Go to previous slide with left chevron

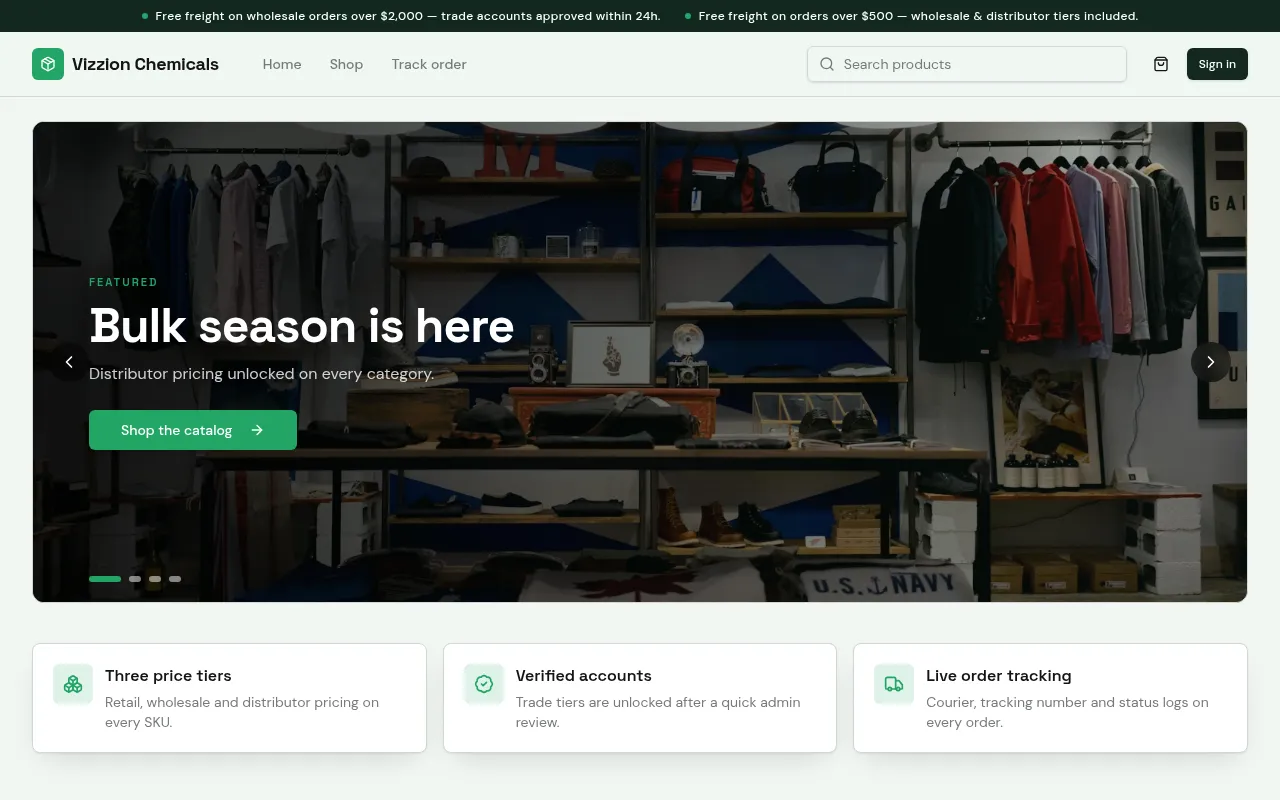point(69,362)
